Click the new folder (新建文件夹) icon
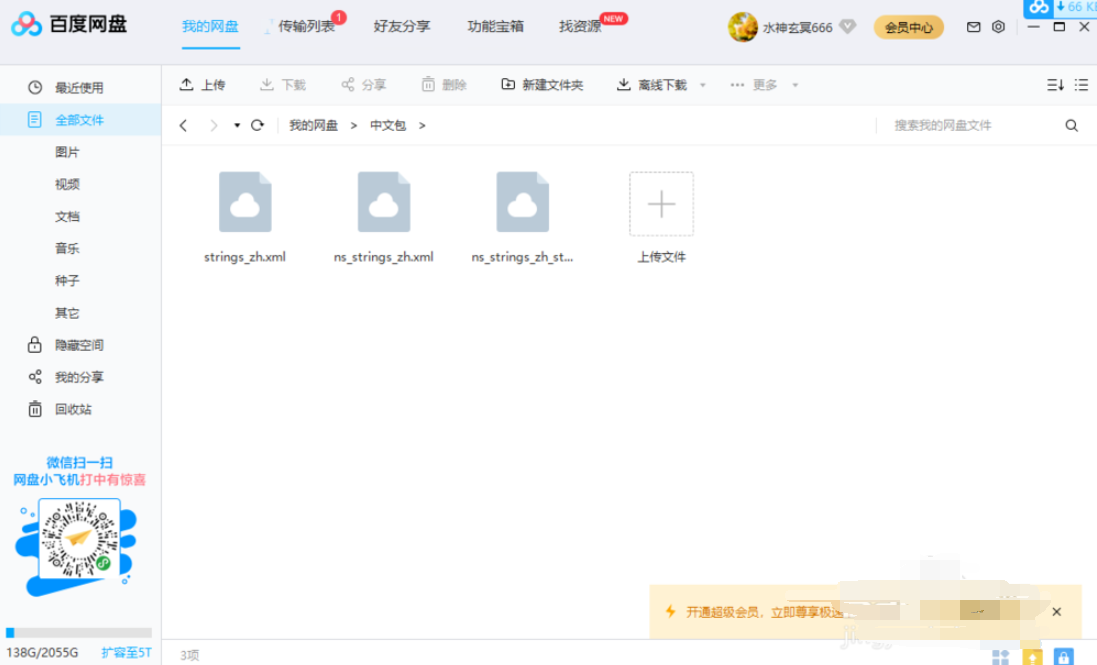Viewport: 1097px width, 665px height. tap(508, 85)
